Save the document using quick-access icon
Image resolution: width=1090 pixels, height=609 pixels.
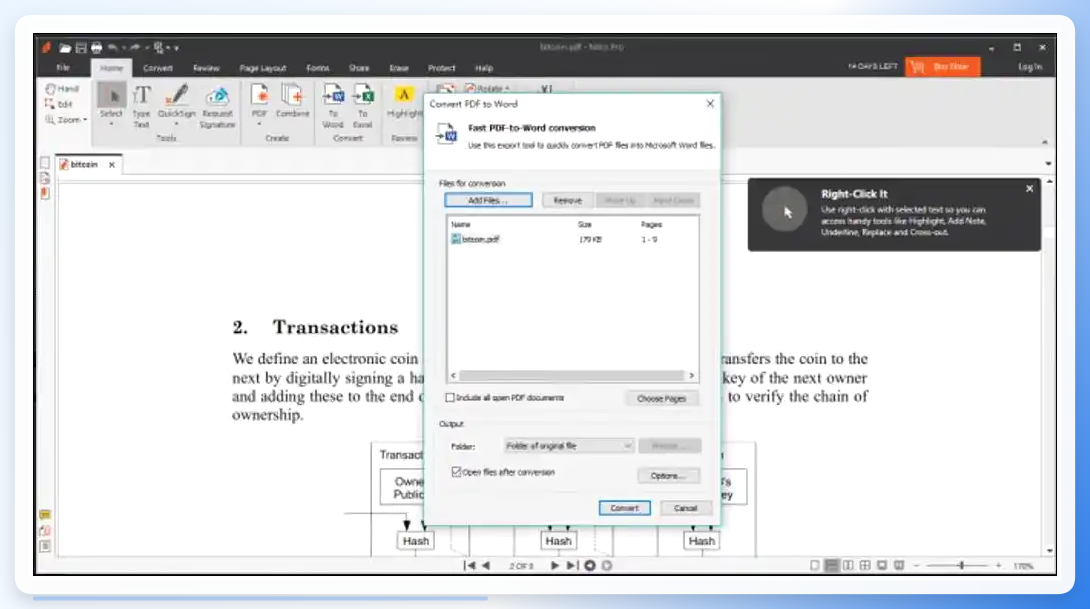(81, 48)
